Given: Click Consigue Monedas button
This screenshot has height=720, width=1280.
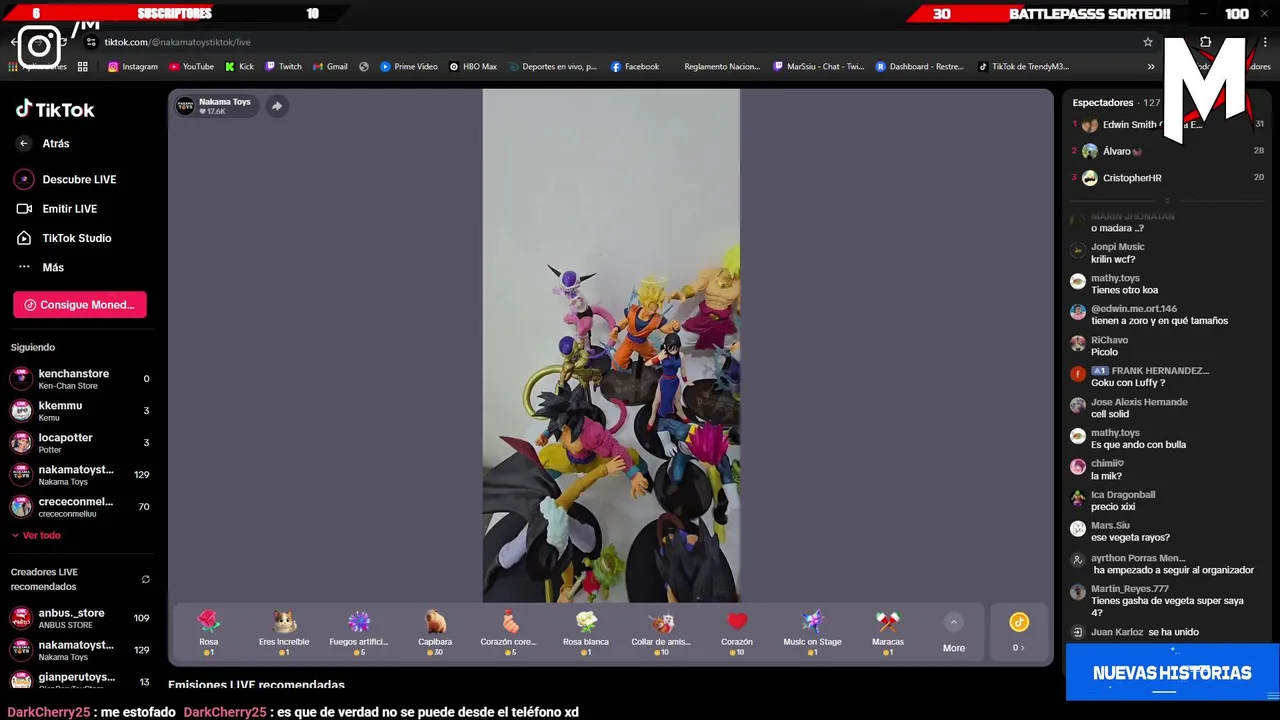Looking at the screenshot, I should [x=80, y=305].
